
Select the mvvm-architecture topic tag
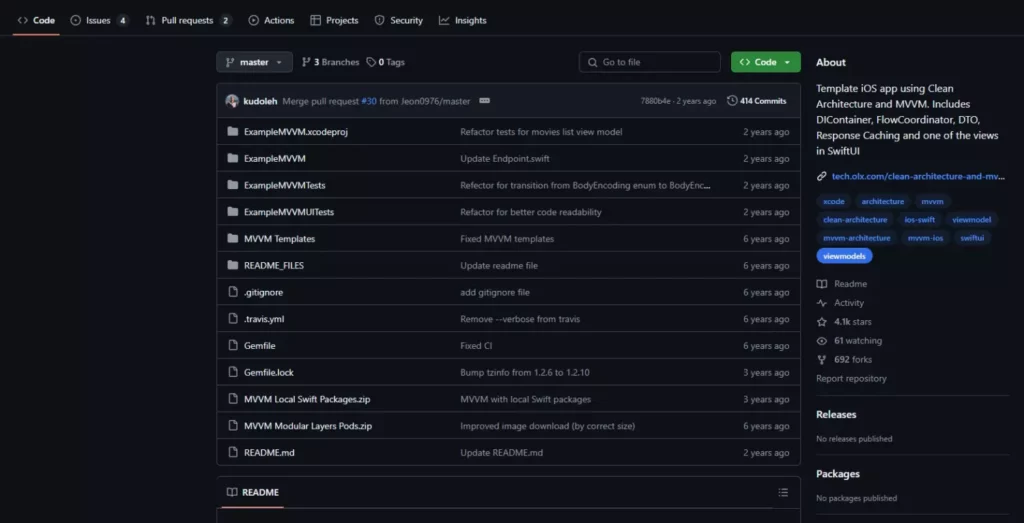856,238
